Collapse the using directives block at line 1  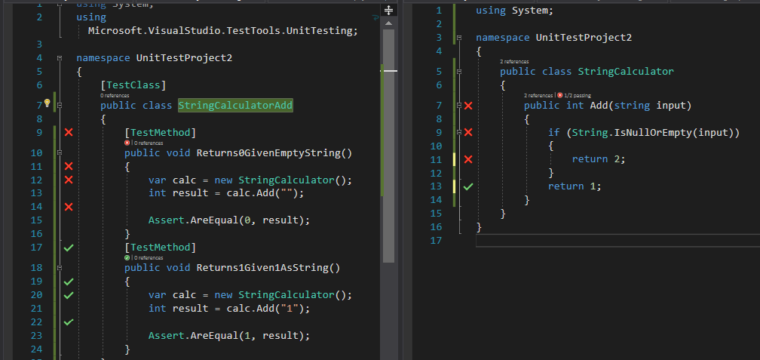click(x=59, y=4)
